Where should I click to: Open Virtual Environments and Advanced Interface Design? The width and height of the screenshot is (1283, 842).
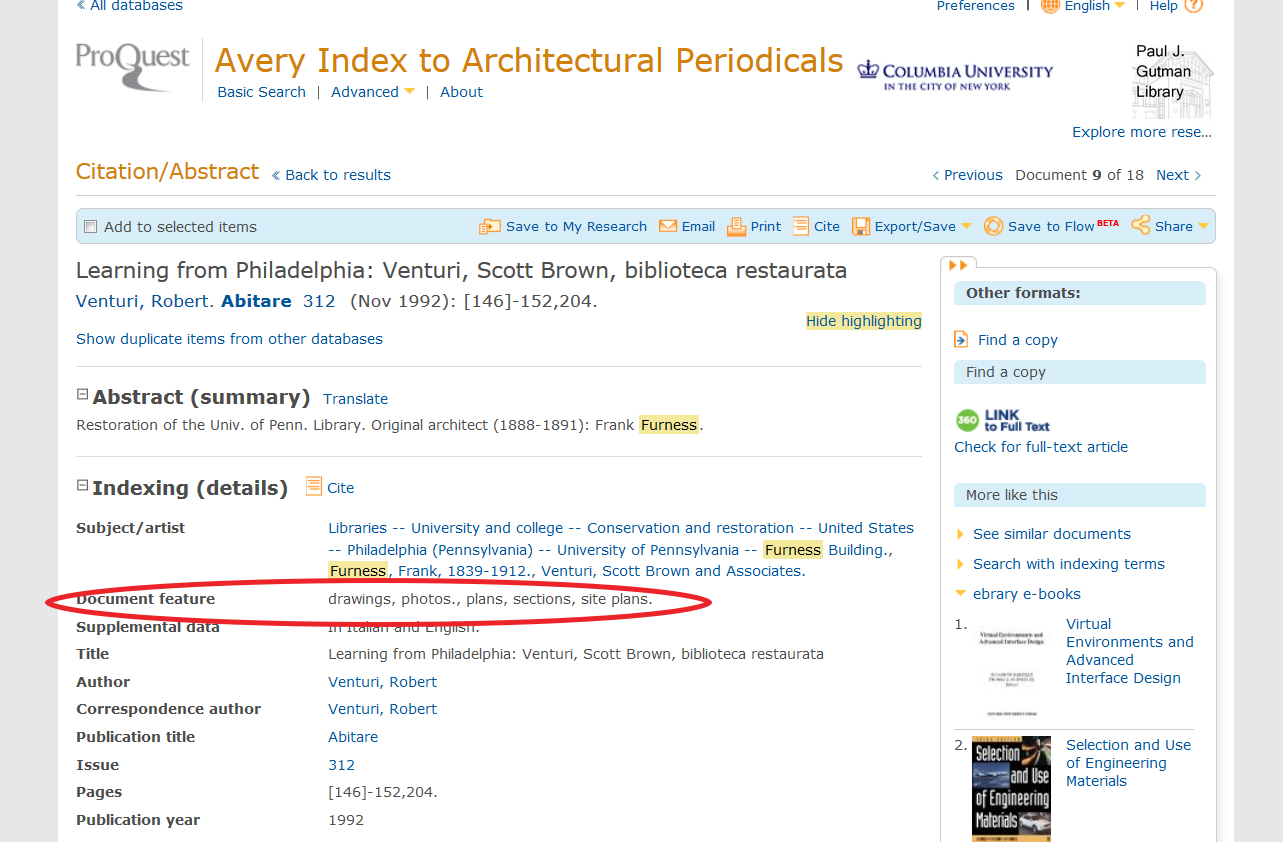click(x=1129, y=651)
